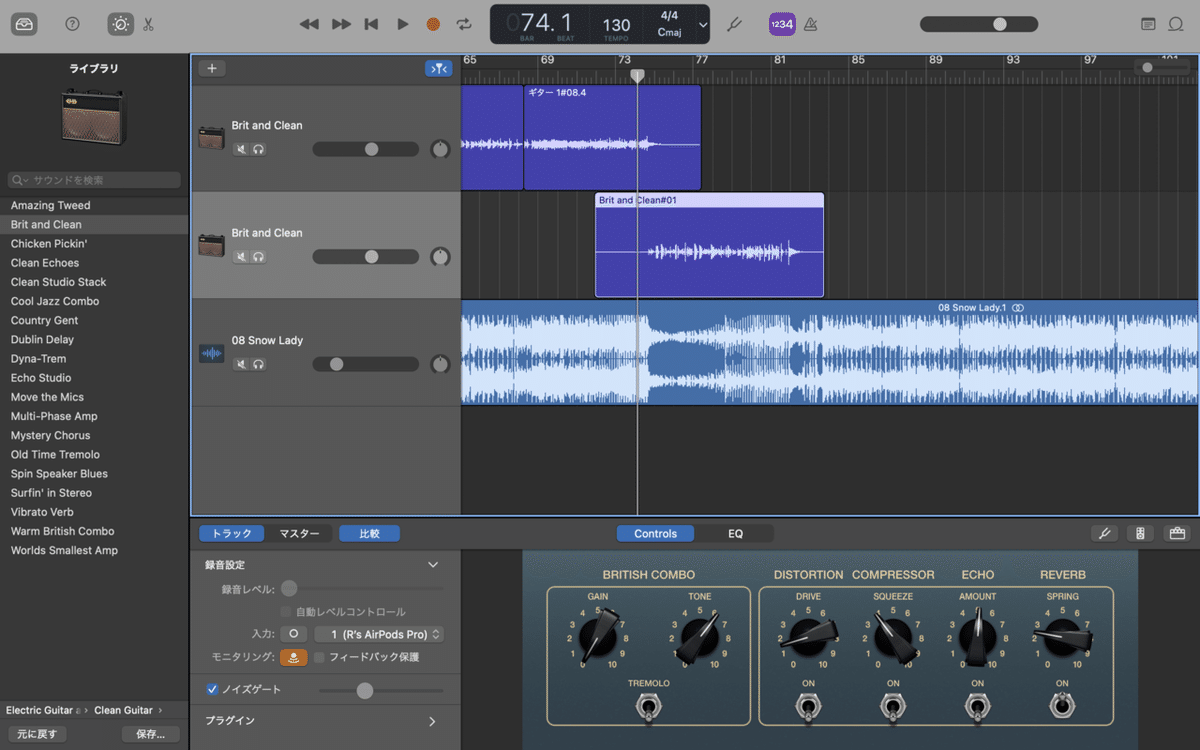
Task: Flip the DISTORTION ON switch
Action: 808,707
